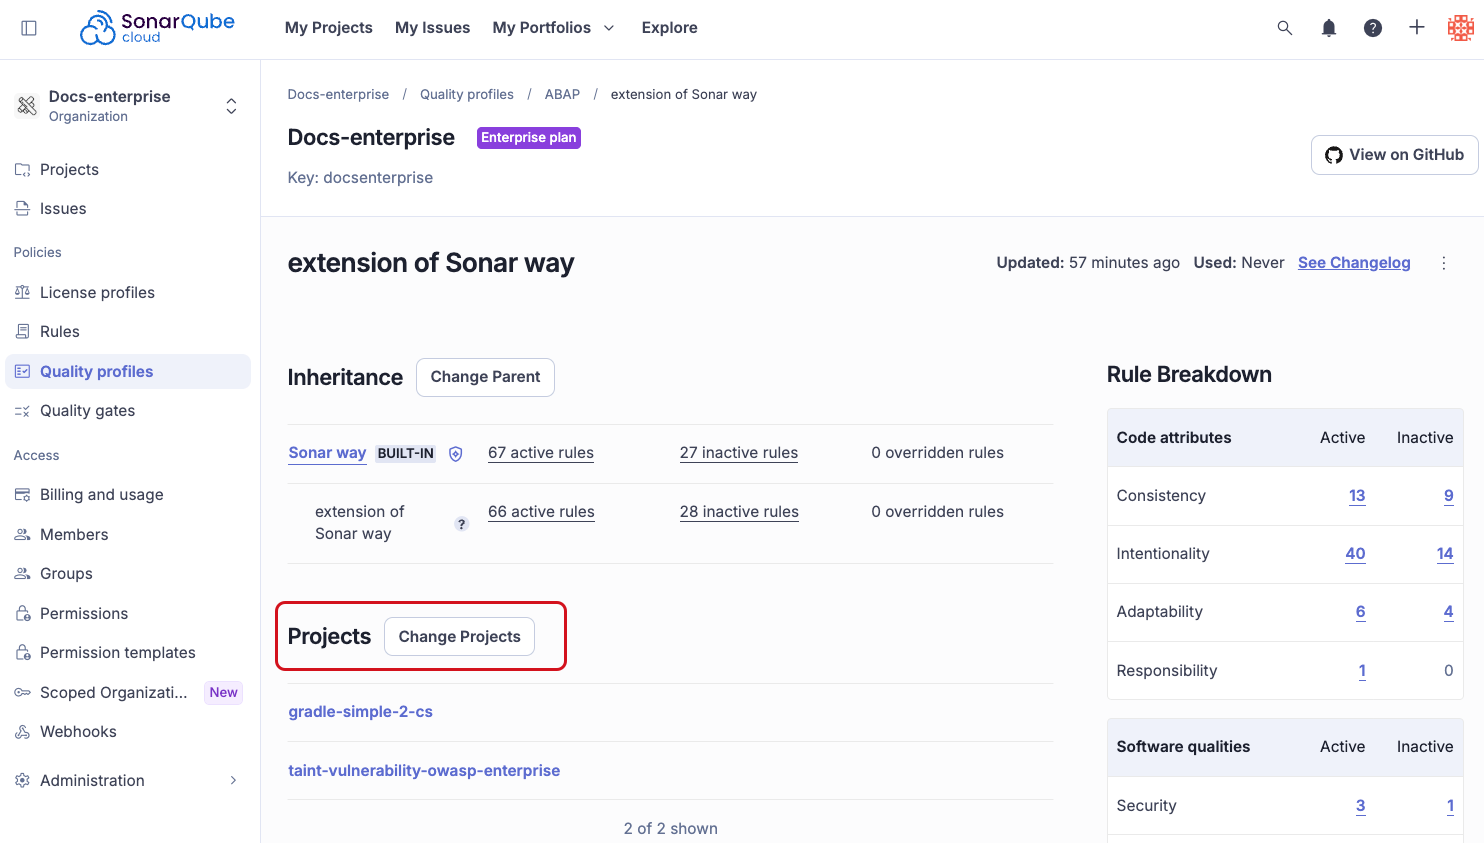The image size is (1484, 843).
Task: Click the shield icon beside BUILT-IN
Action: point(456,454)
